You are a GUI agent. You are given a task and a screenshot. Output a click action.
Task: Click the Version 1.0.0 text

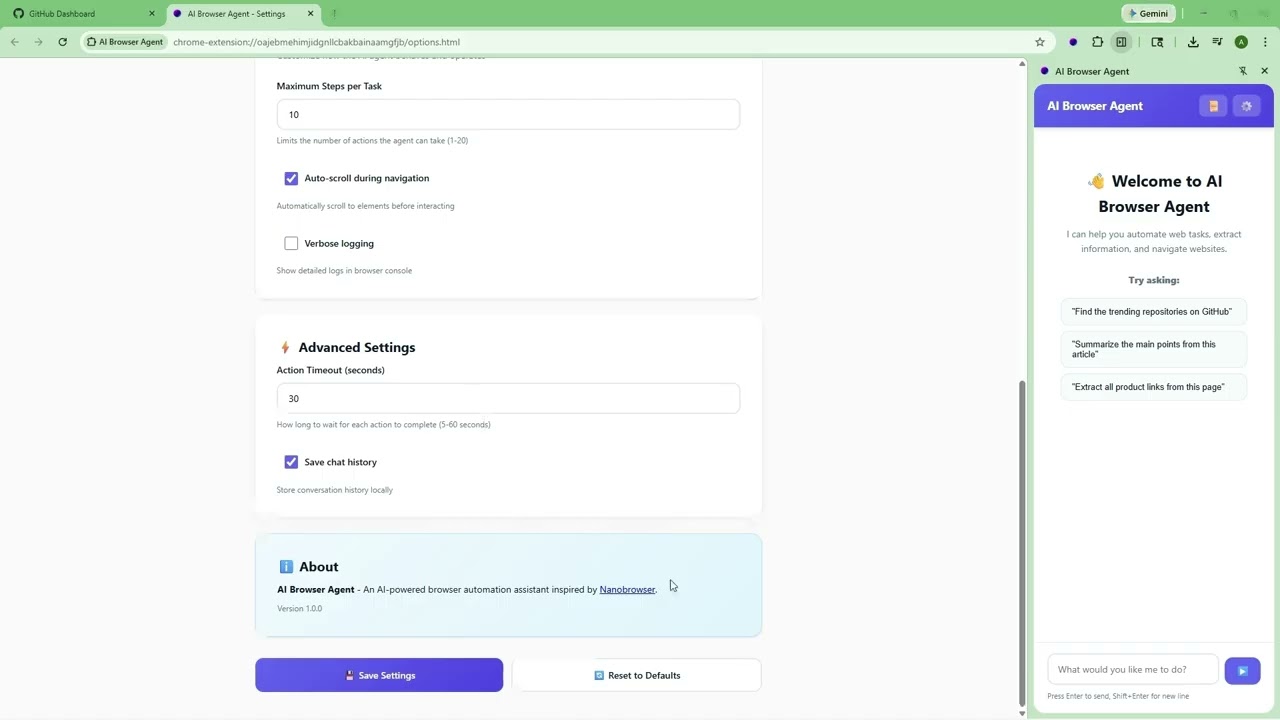(x=299, y=609)
